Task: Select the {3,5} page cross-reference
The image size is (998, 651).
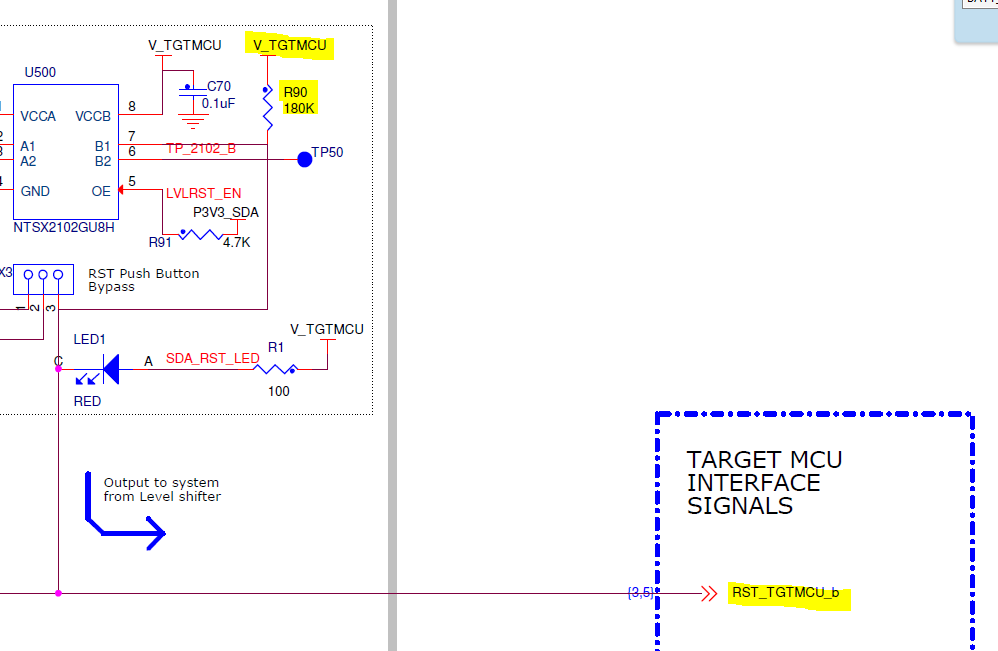Action: point(640,593)
